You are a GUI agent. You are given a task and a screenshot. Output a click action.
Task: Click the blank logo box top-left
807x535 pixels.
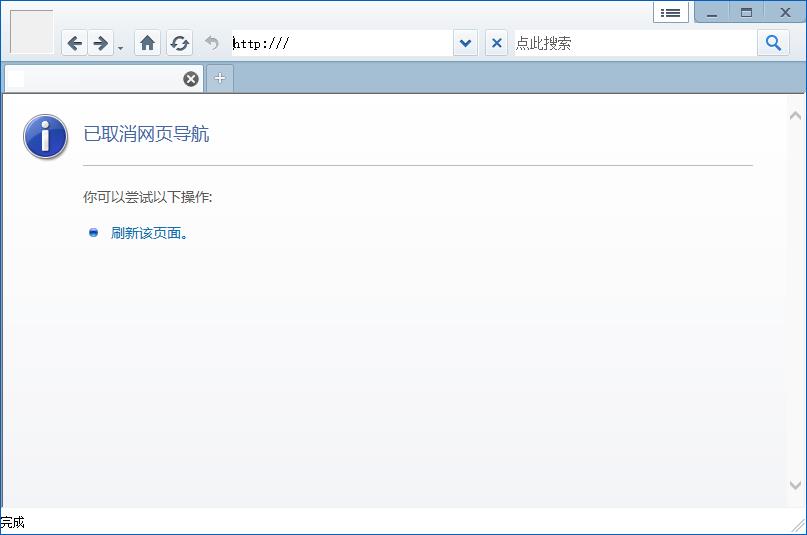pos(31,32)
